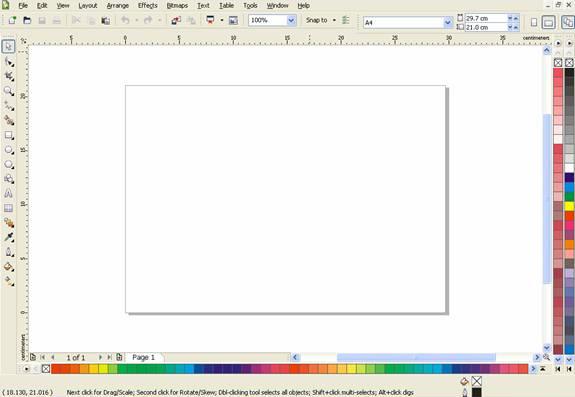Toggle page layout setting for all pages
Viewport: 575px width, 397px height.
coord(568,22)
